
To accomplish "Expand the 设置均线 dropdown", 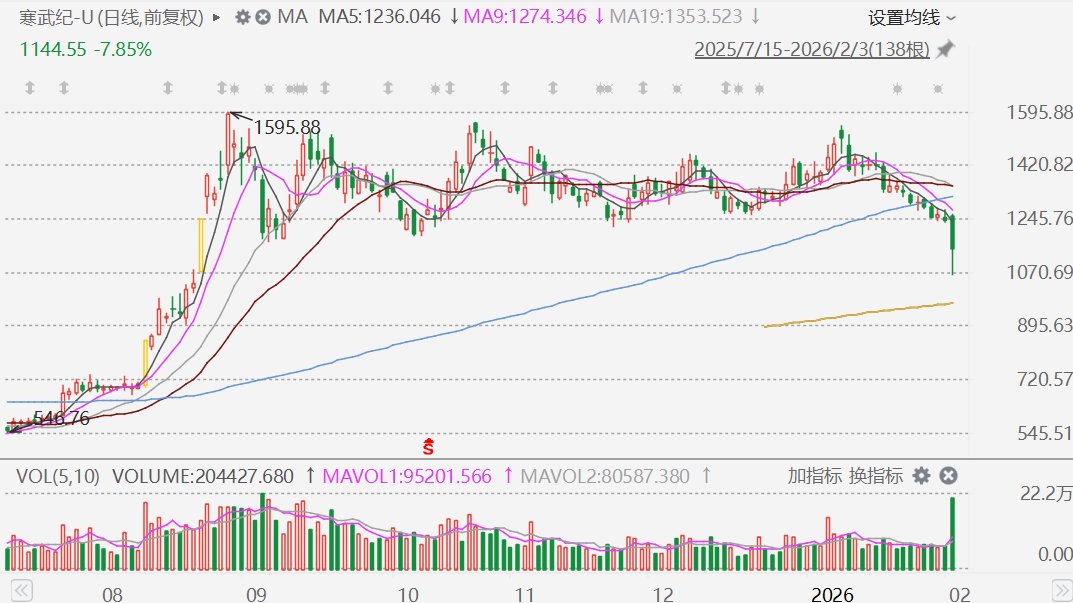I will point(911,17).
